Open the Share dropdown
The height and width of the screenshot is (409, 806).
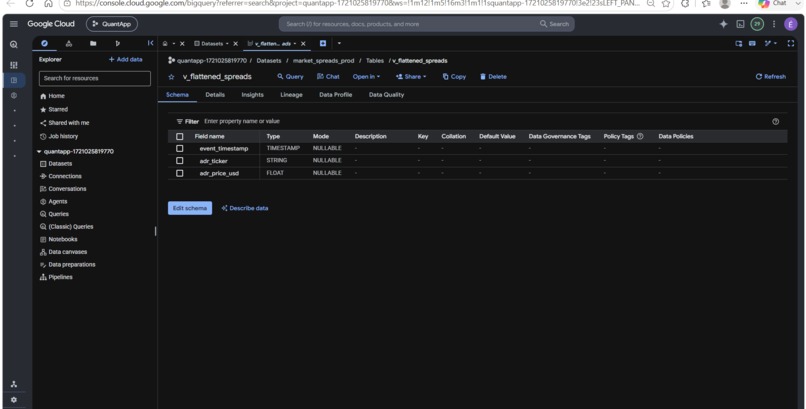click(411, 77)
